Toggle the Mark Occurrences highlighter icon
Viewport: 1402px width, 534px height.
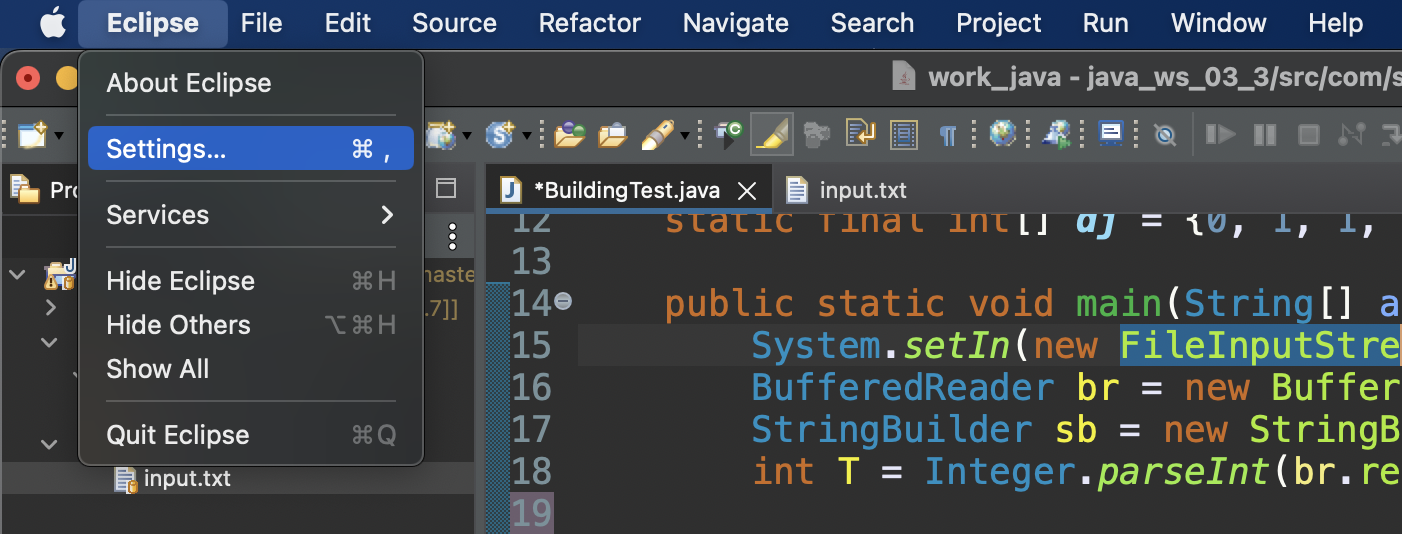(771, 134)
